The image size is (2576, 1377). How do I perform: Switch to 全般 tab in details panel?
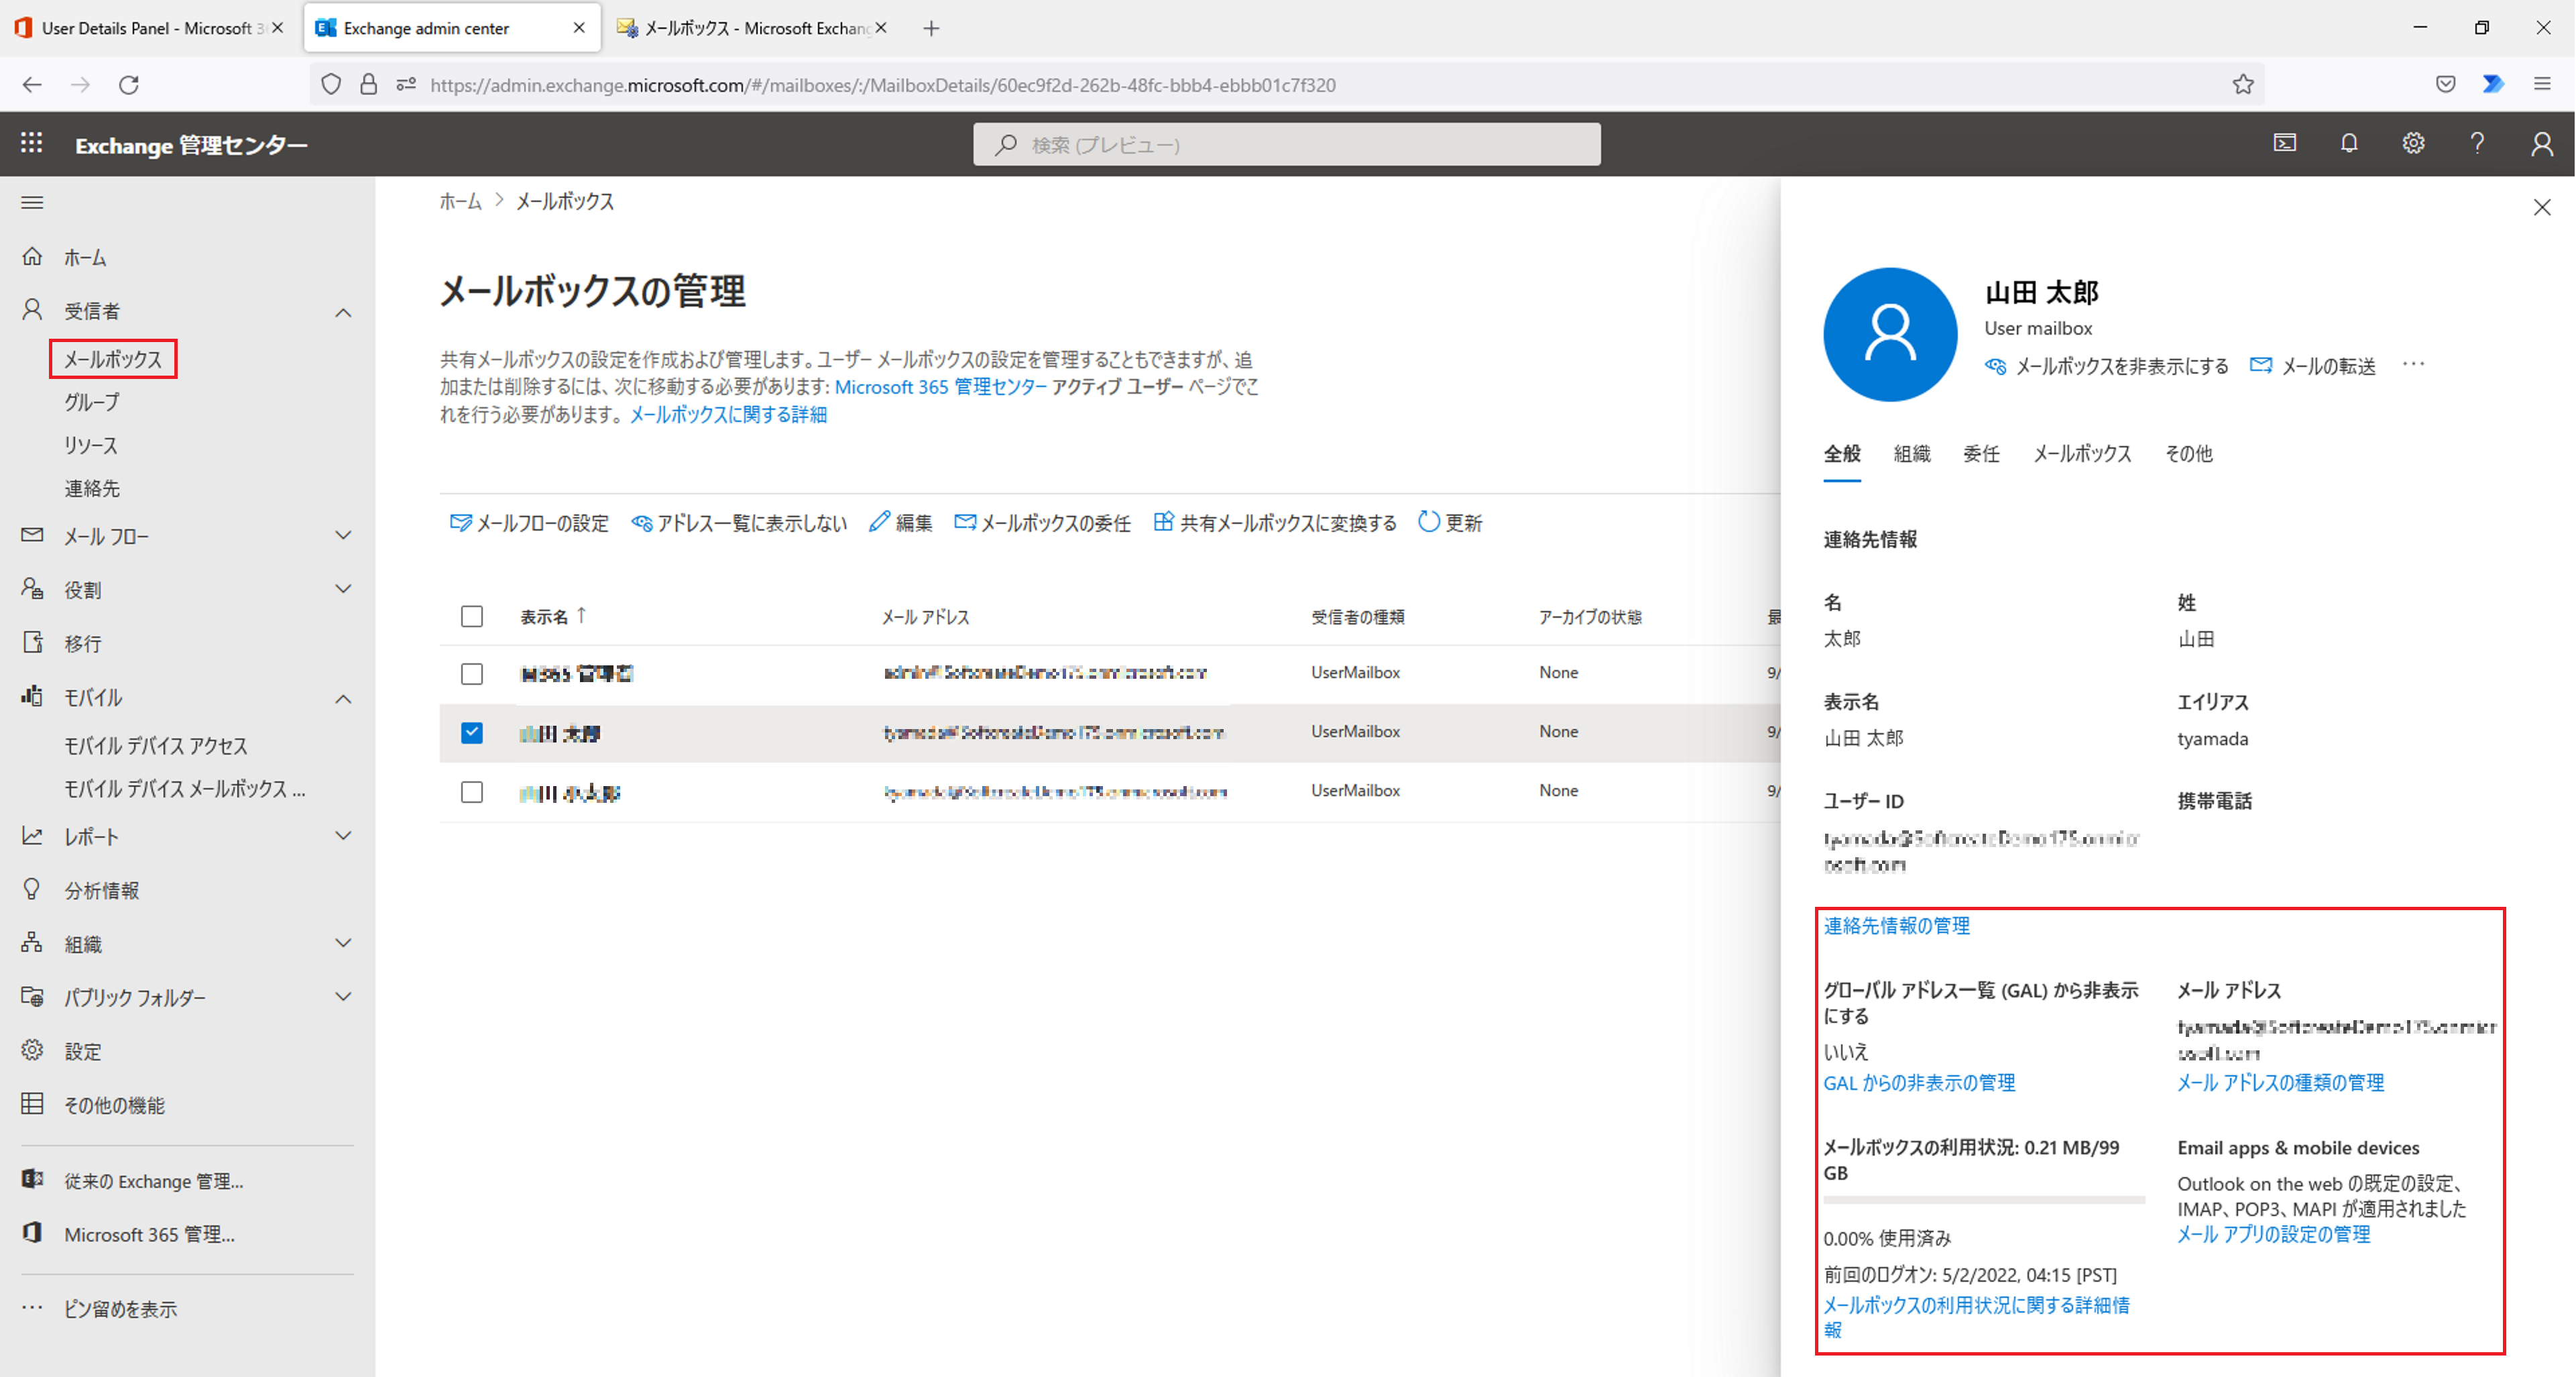1842,454
